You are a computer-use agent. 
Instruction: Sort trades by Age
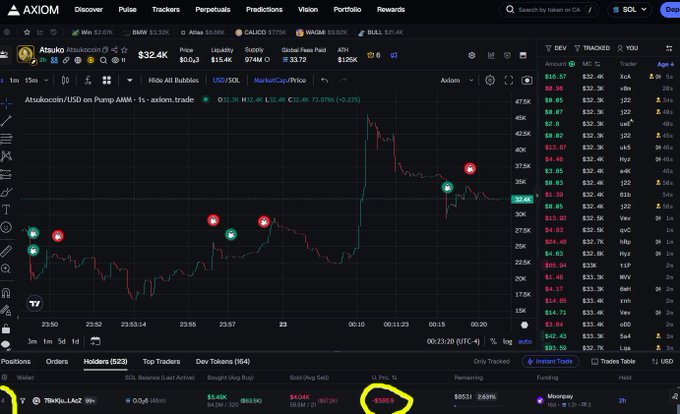pos(665,64)
